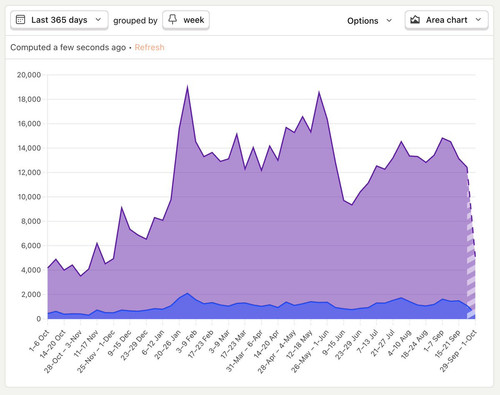Open the Area chart type dropdown
The image size is (500, 395).
pyautogui.click(x=446, y=20)
